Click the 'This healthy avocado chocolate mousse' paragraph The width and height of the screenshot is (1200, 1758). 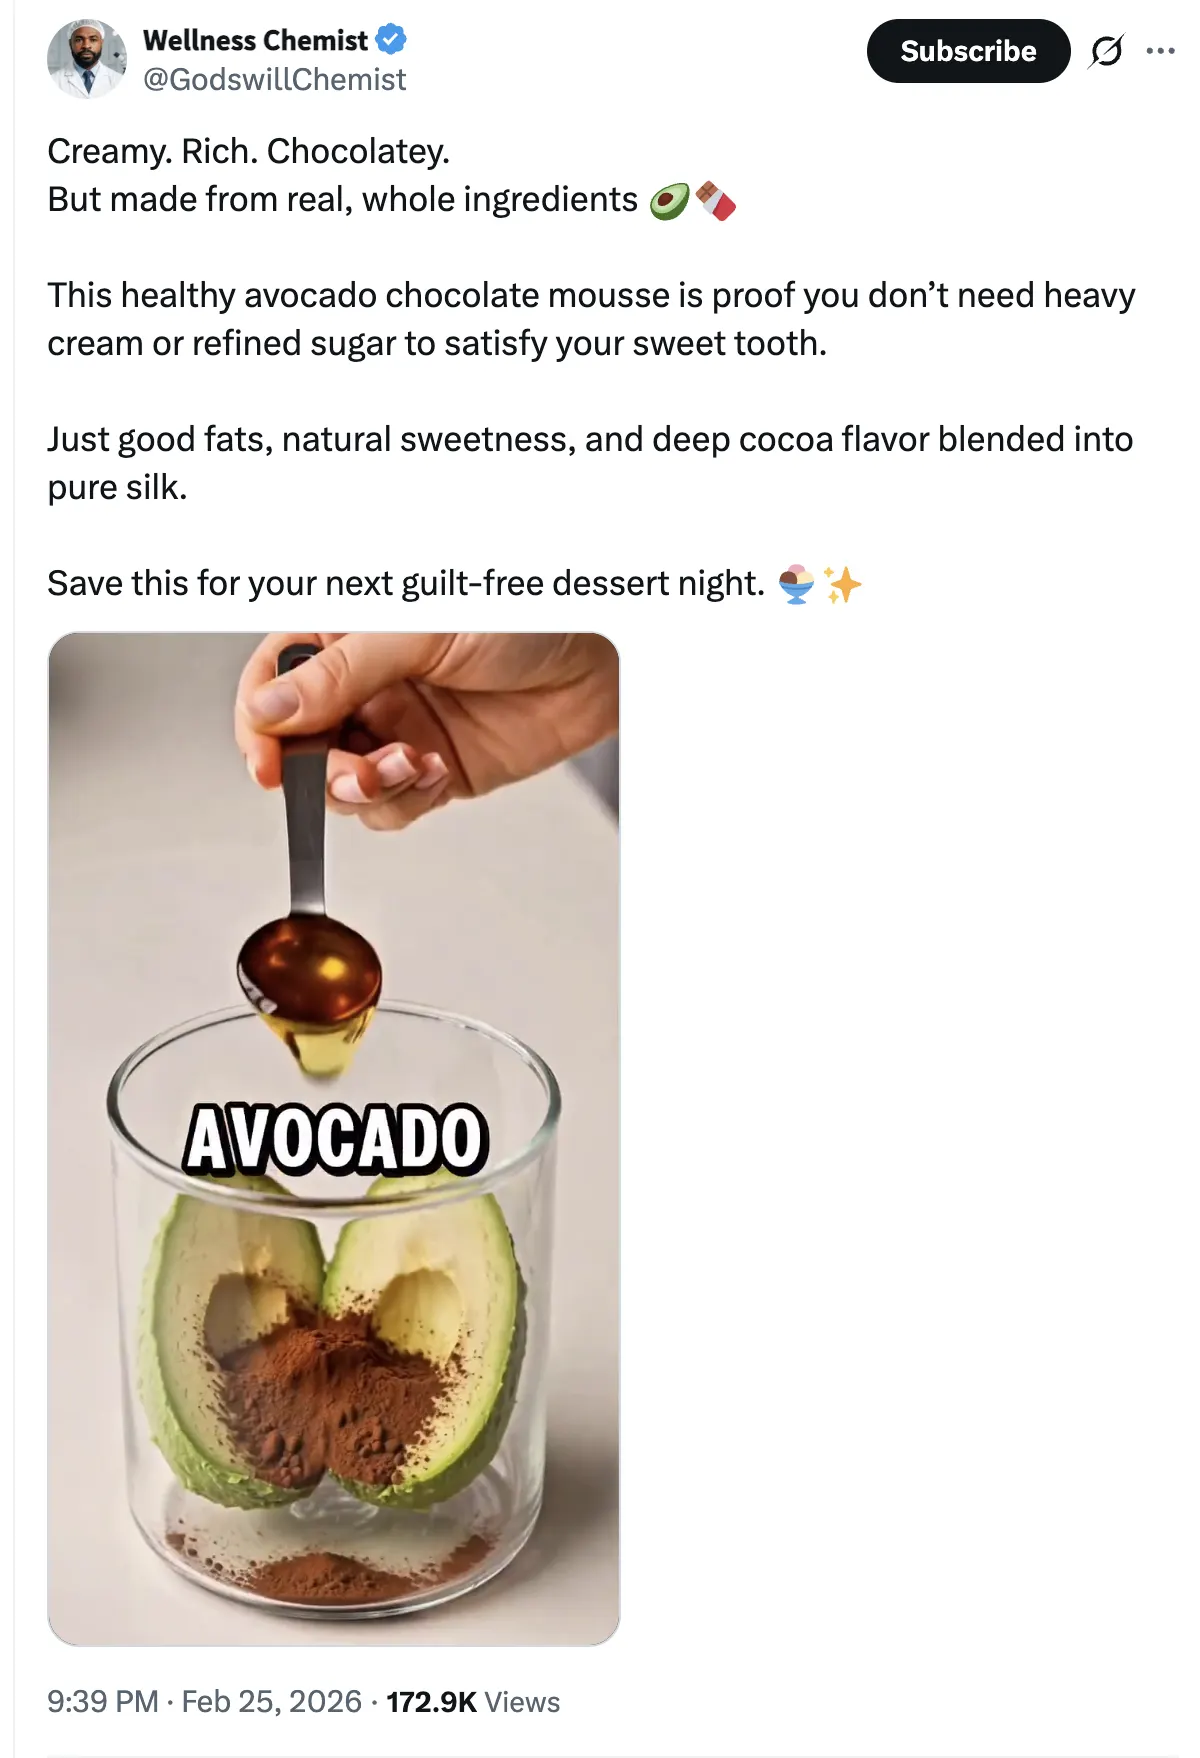[x=591, y=319]
